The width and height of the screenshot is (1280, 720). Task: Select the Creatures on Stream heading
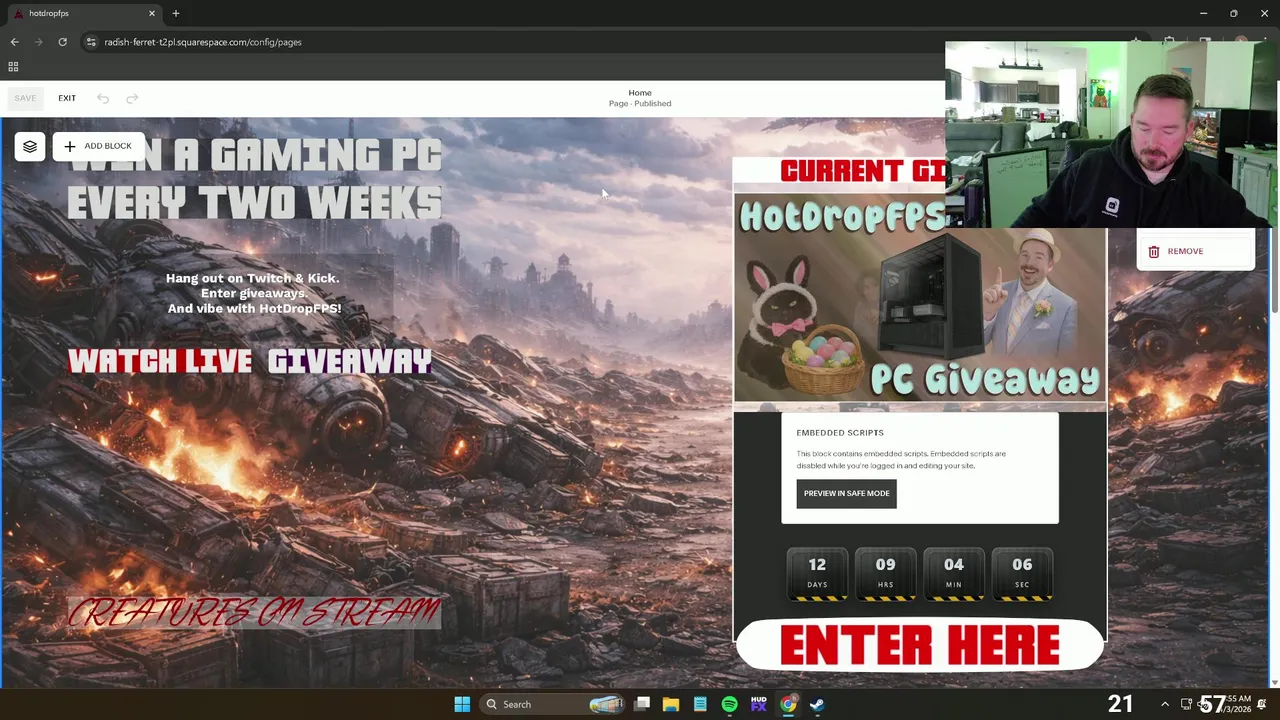click(x=254, y=612)
